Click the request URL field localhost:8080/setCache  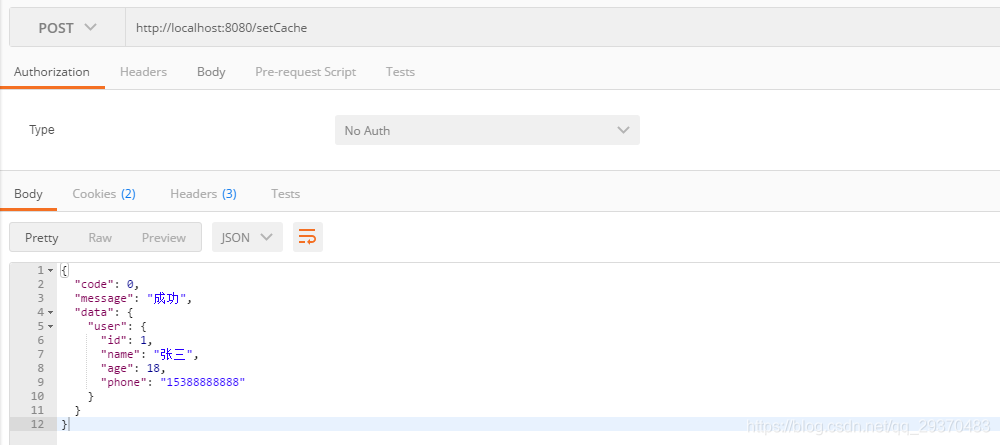[x=562, y=28]
